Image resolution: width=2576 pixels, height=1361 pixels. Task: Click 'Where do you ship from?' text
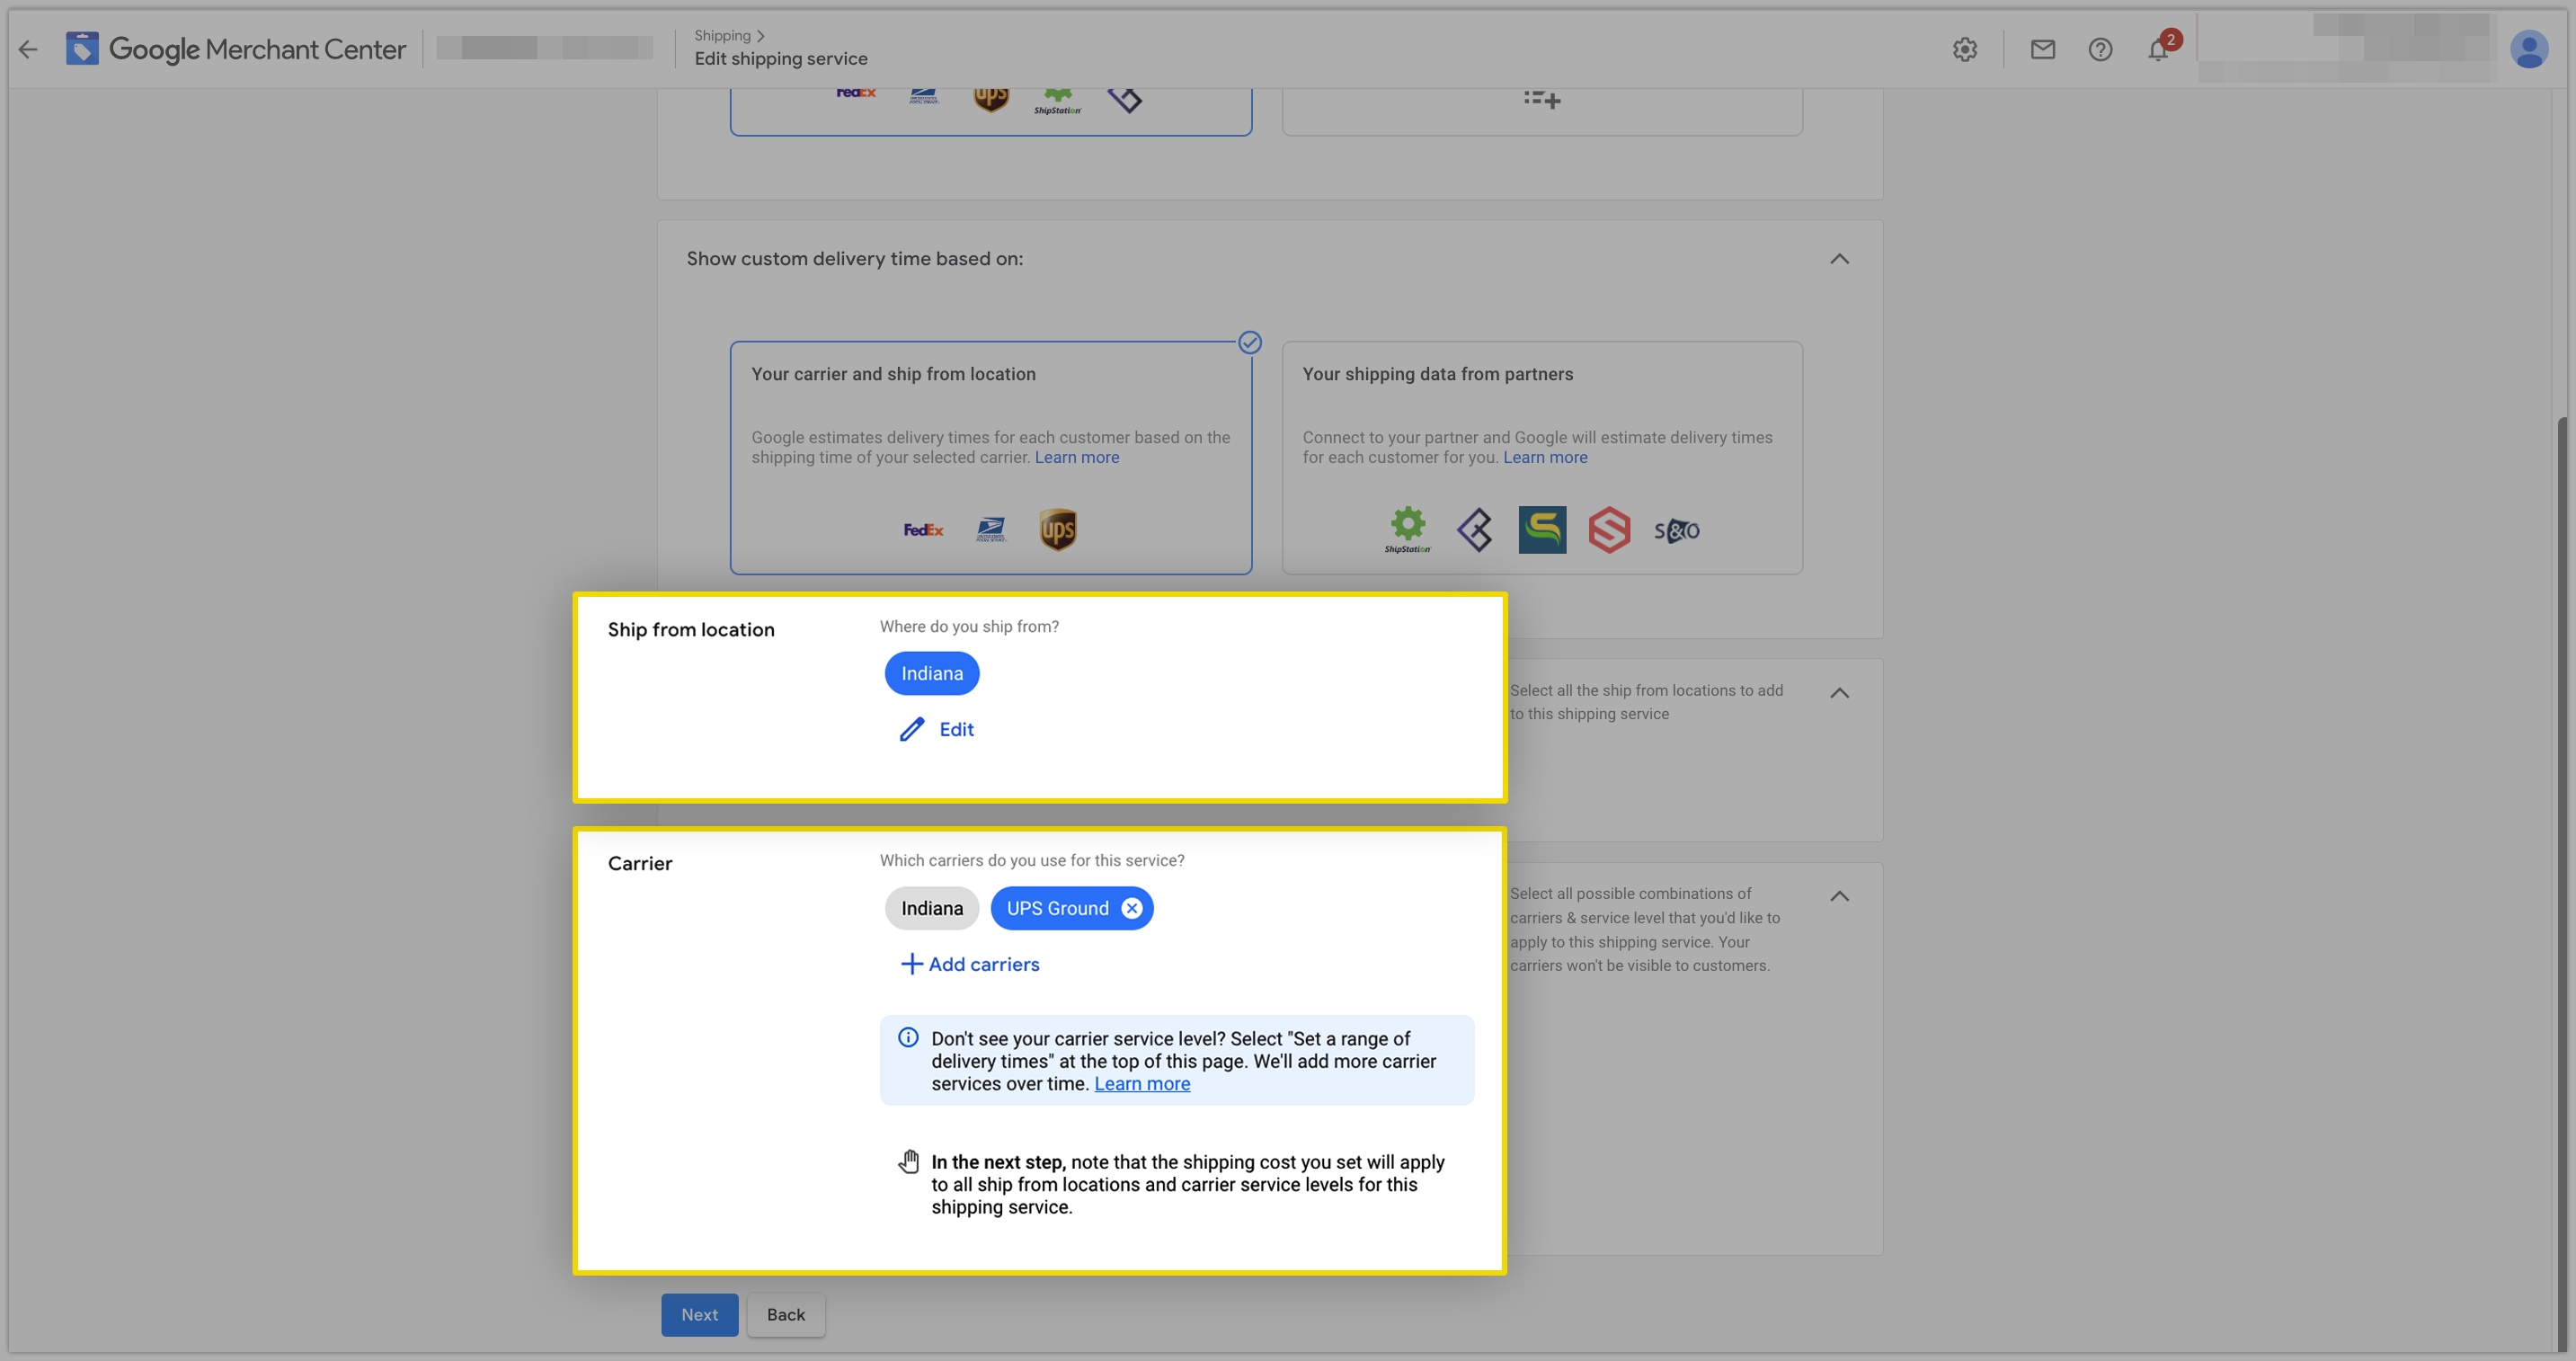969,627
